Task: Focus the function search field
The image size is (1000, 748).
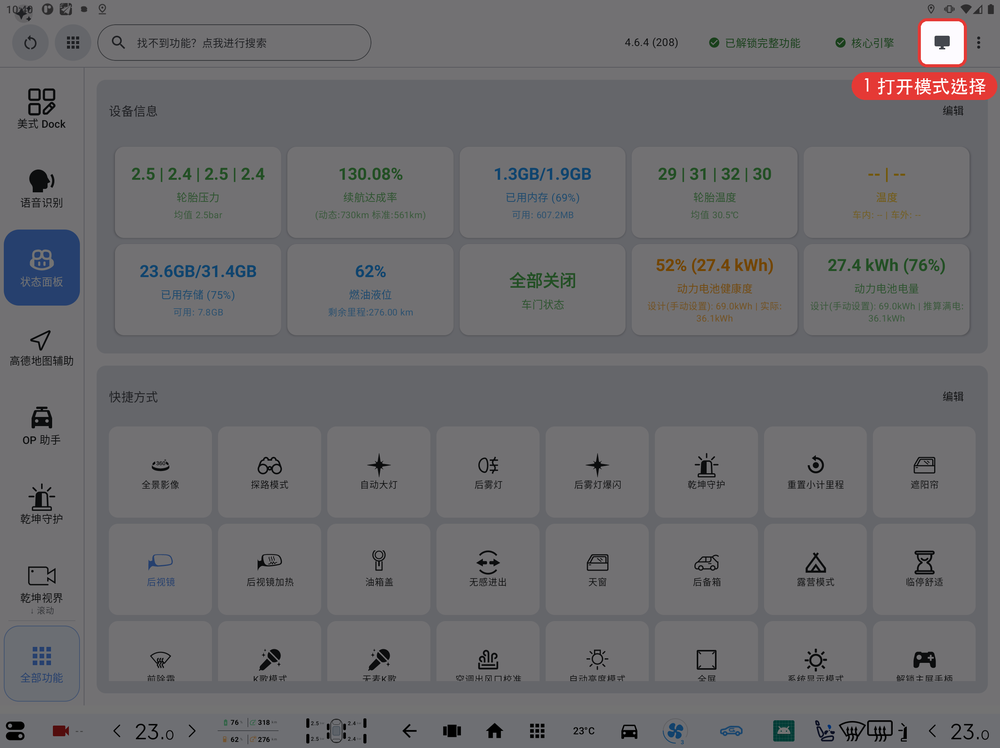Action: (x=234, y=43)
